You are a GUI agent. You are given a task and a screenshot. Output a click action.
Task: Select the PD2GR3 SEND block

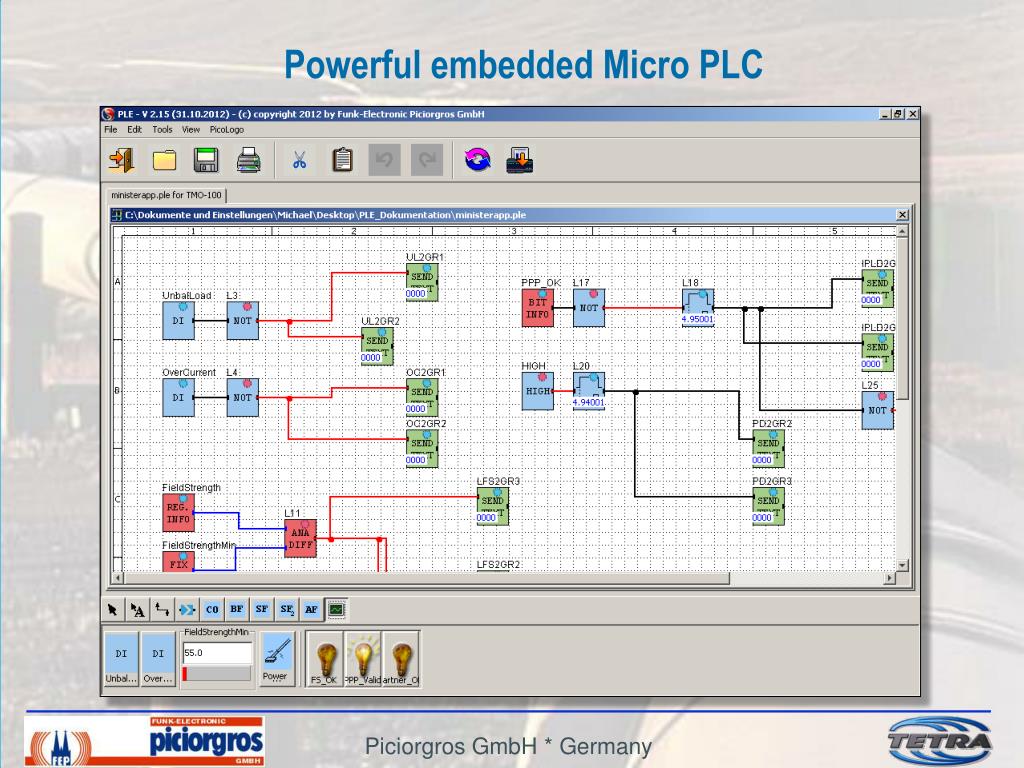pos(768,506)
